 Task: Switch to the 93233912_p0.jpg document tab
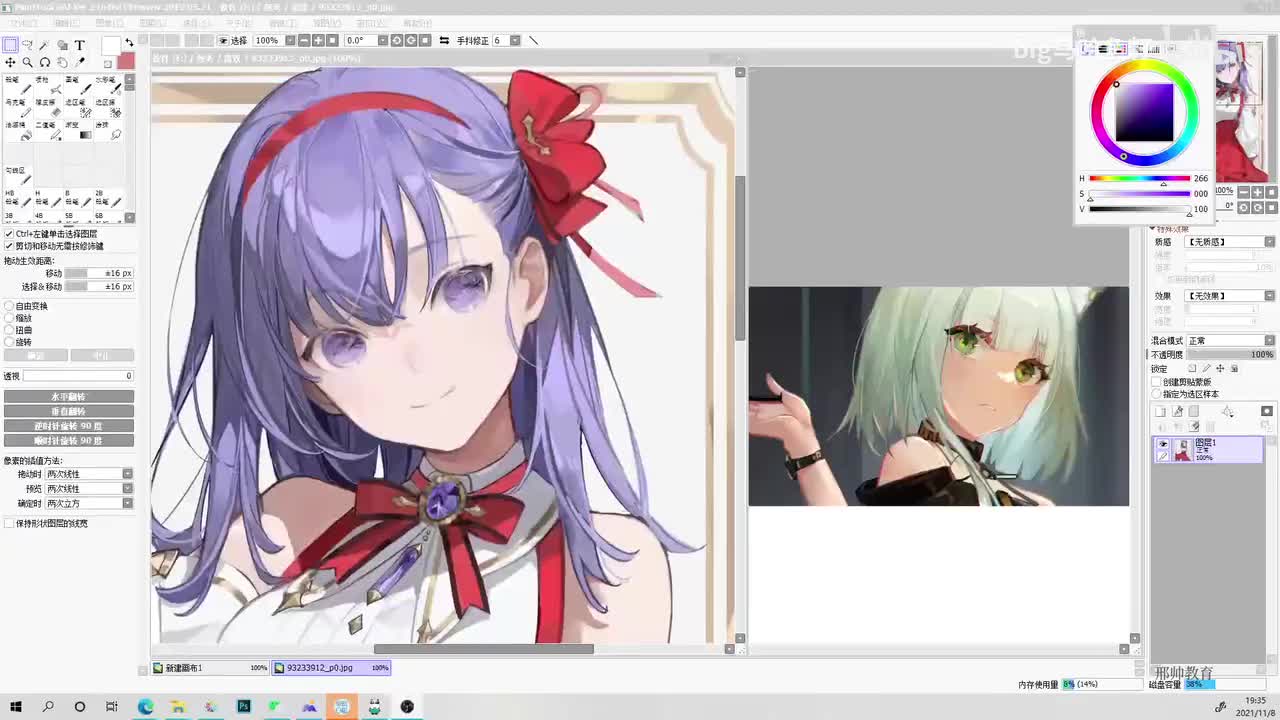[x=332, y=668]
